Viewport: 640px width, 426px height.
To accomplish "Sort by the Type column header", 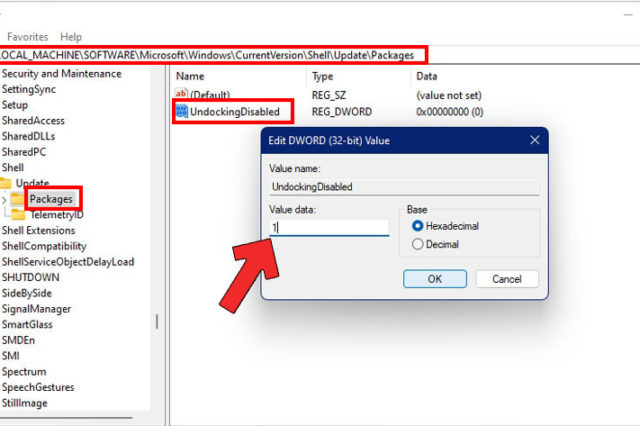I will point(322,76).
